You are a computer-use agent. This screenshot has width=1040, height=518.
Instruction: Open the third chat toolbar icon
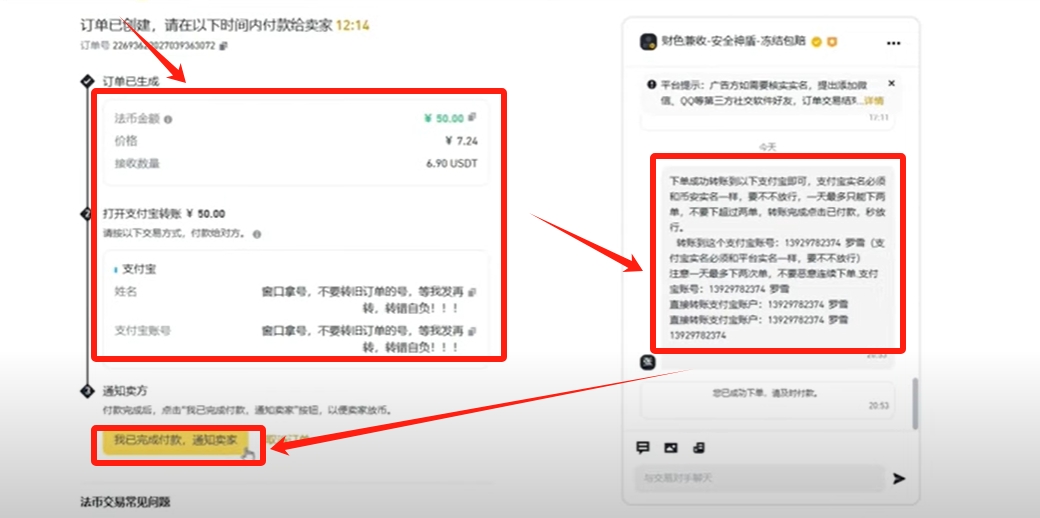[698, 448]
